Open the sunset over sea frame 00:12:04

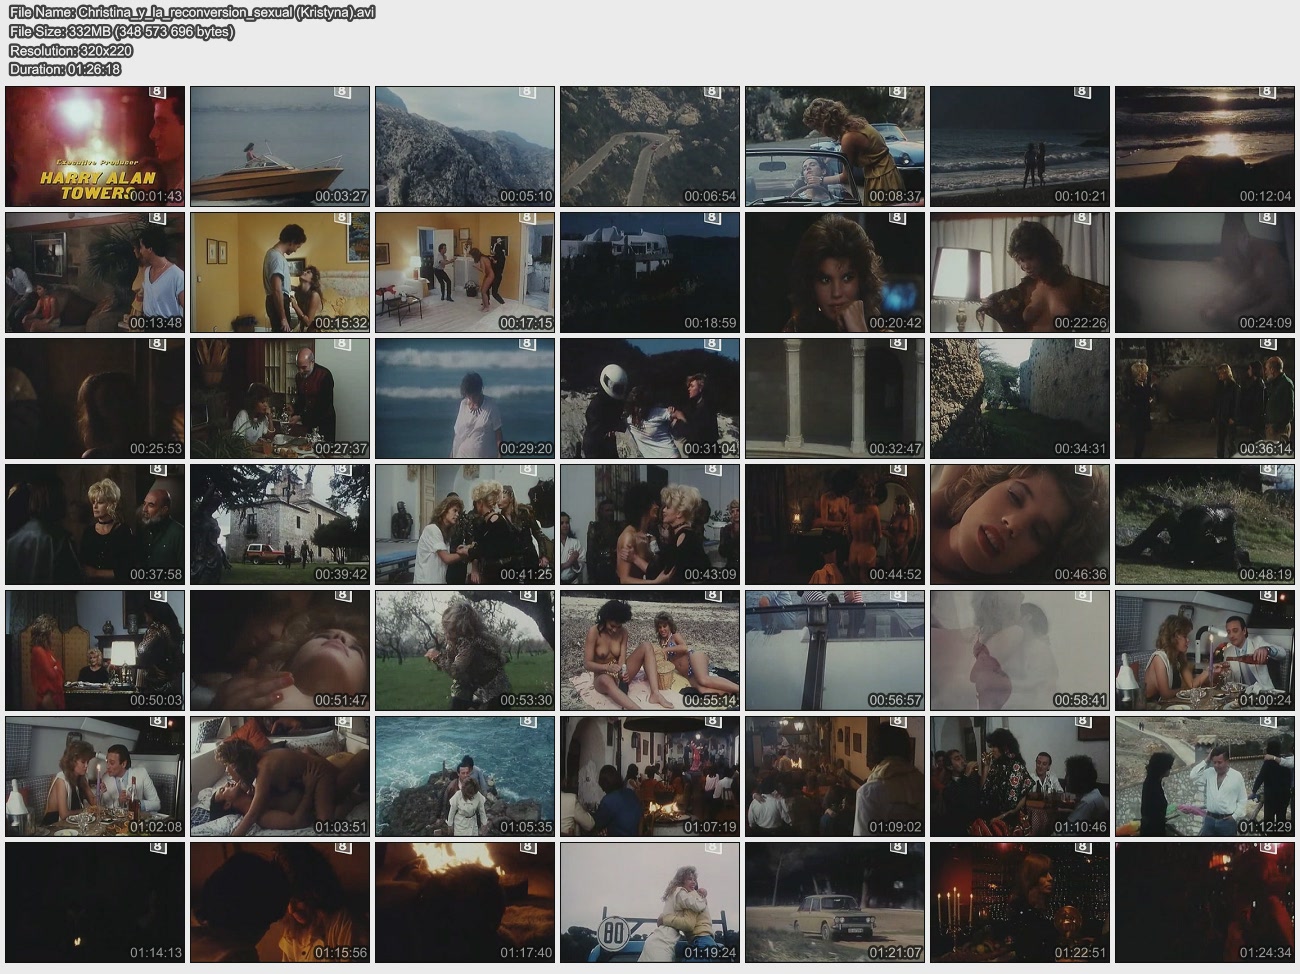(x=1205, y=146)
